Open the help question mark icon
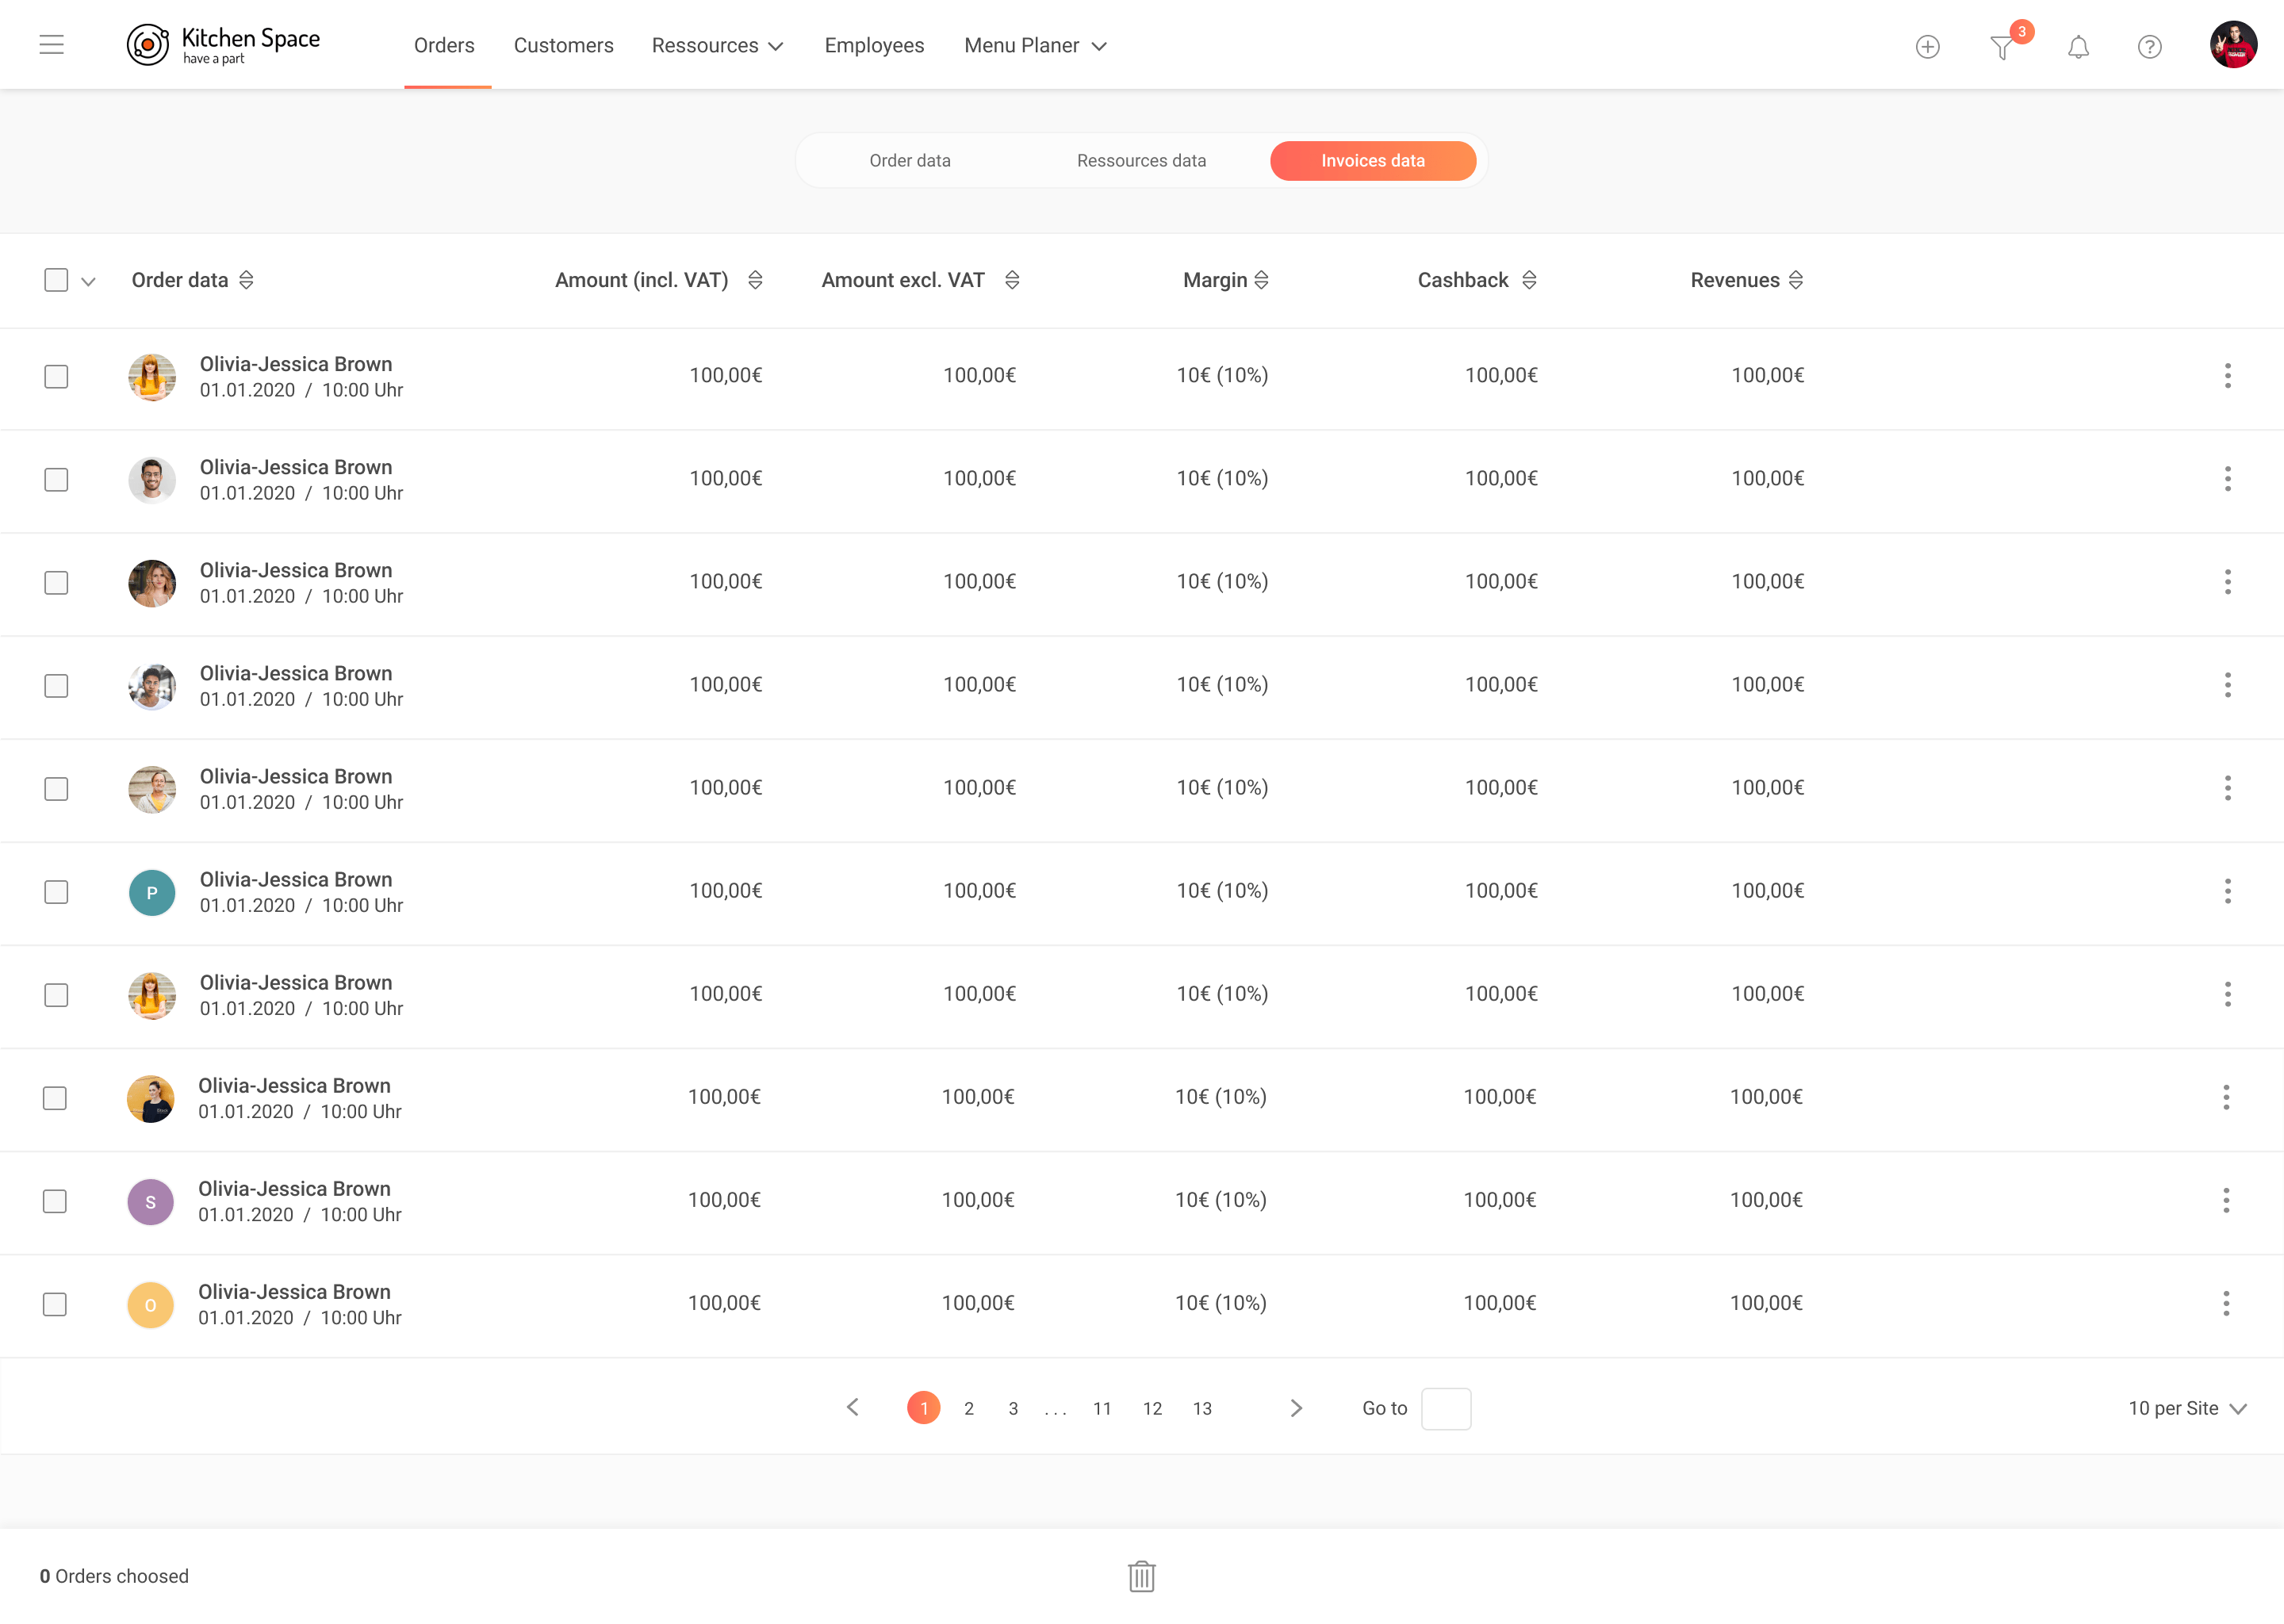 point(2149,47)
